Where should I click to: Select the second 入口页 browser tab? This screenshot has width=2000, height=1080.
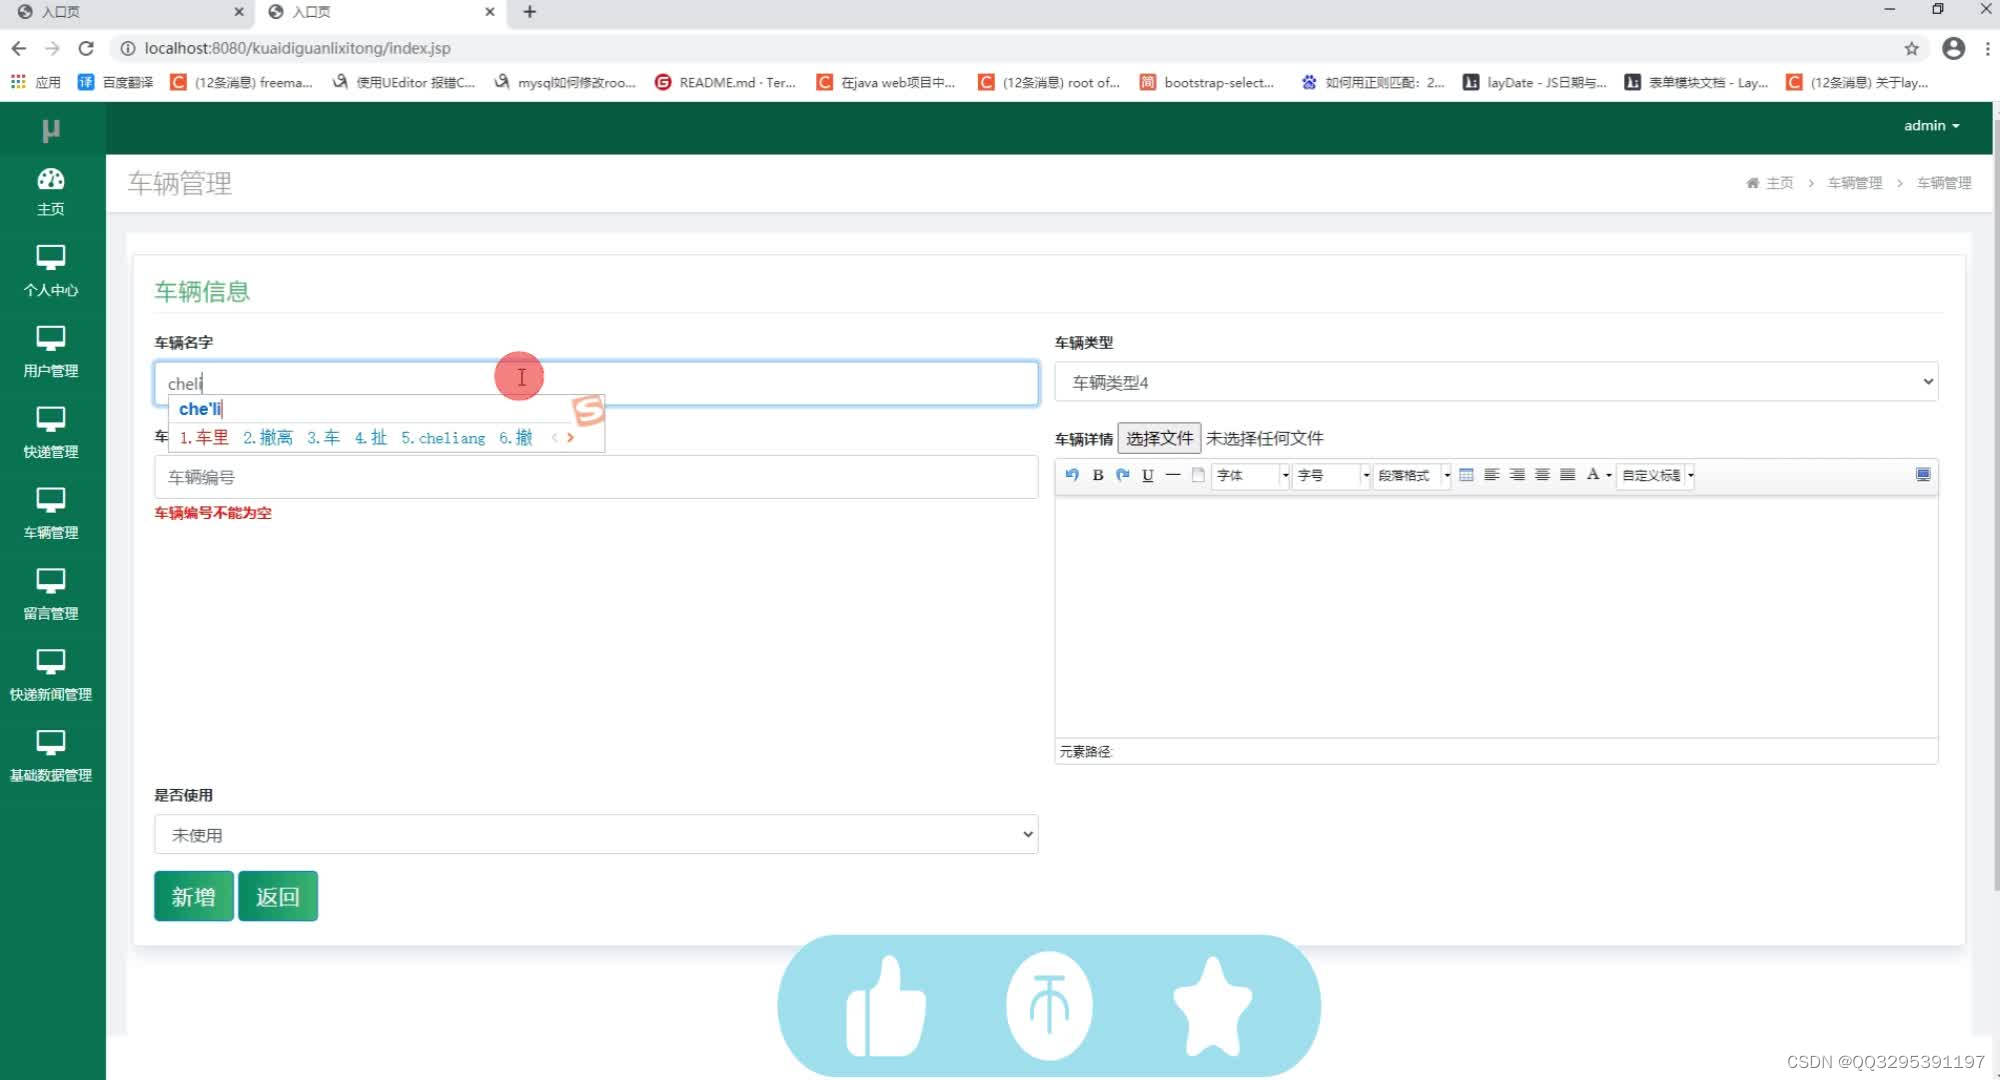tap(380, 12)
